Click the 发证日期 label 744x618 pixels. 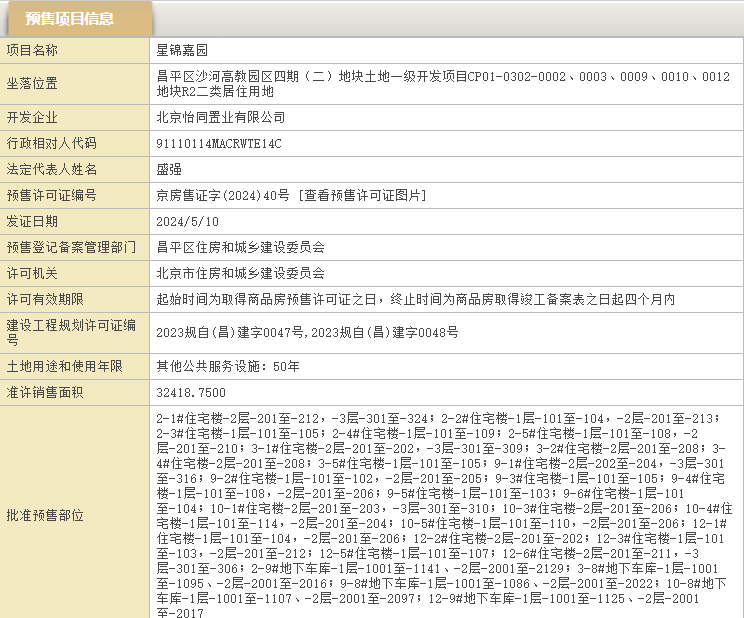[x=32, y=222]
